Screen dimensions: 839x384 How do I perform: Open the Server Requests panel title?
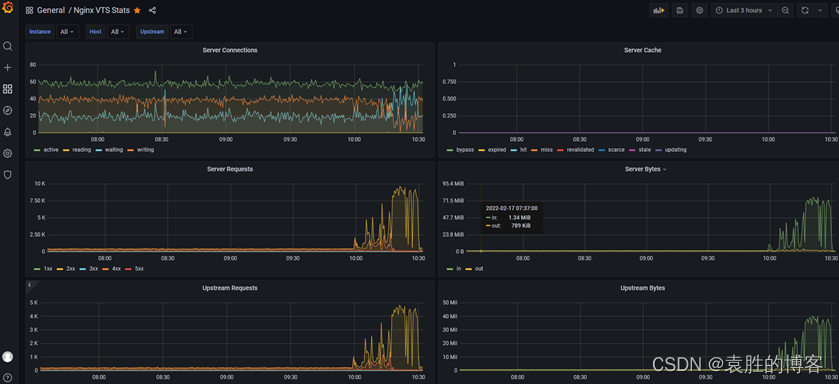point(230,169)
